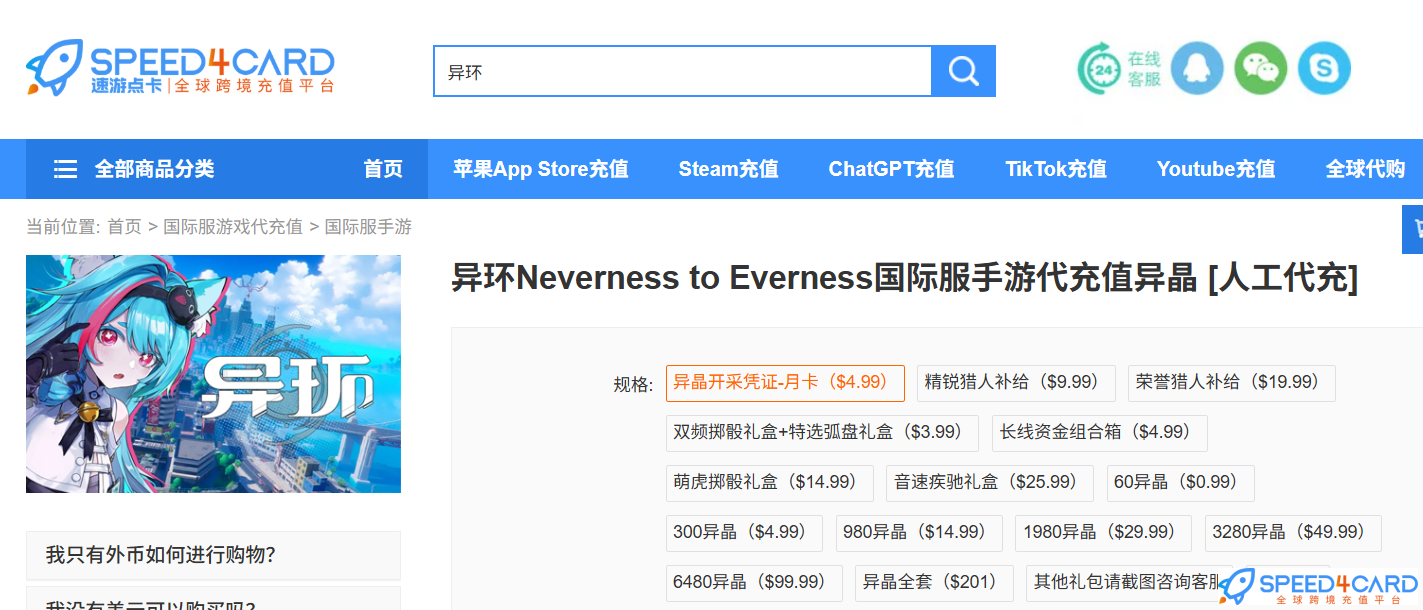
Task: Select the 其他礼包请截图咨询客服 option
Action: (1121, 582)
